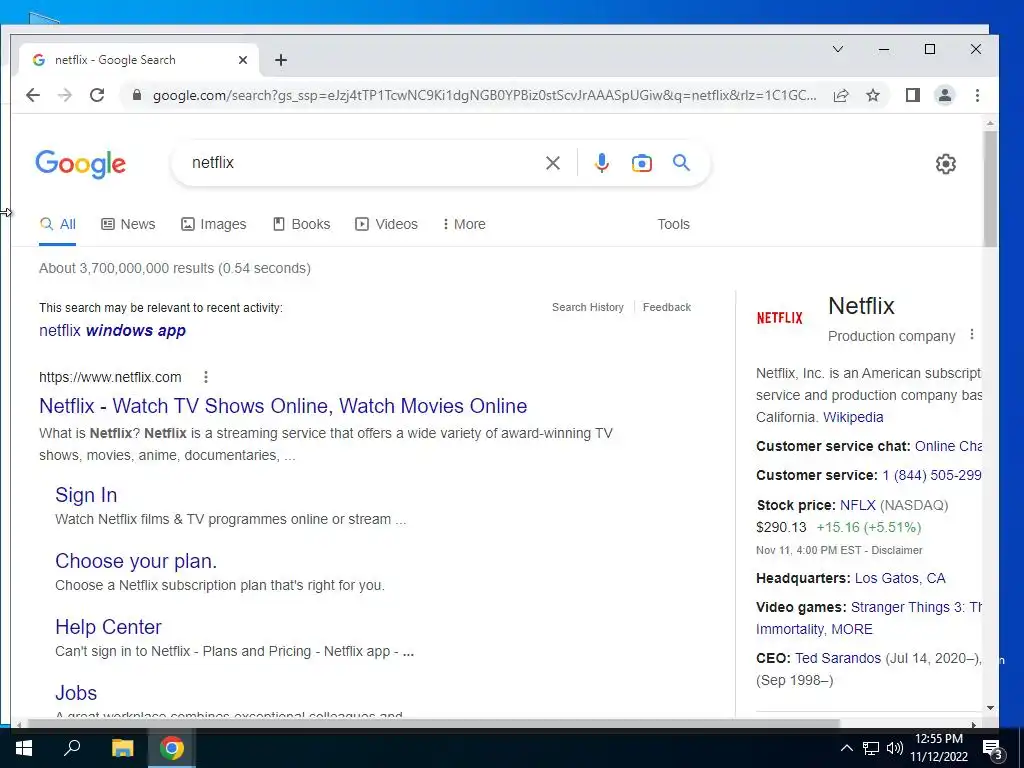This screenshot has width=1024, height=768.
Task: Switch to the News tab
Action: pyautogui.click(x=129, y=224)
